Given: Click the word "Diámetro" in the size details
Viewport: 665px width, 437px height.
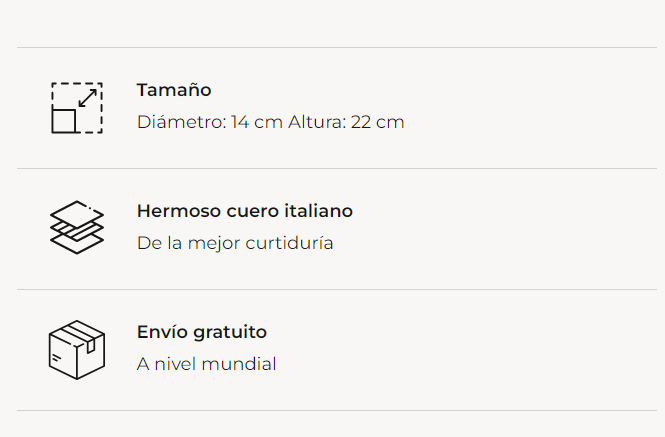Looking at the screenshot, I should pyautogui.click(x=178, y=122).
